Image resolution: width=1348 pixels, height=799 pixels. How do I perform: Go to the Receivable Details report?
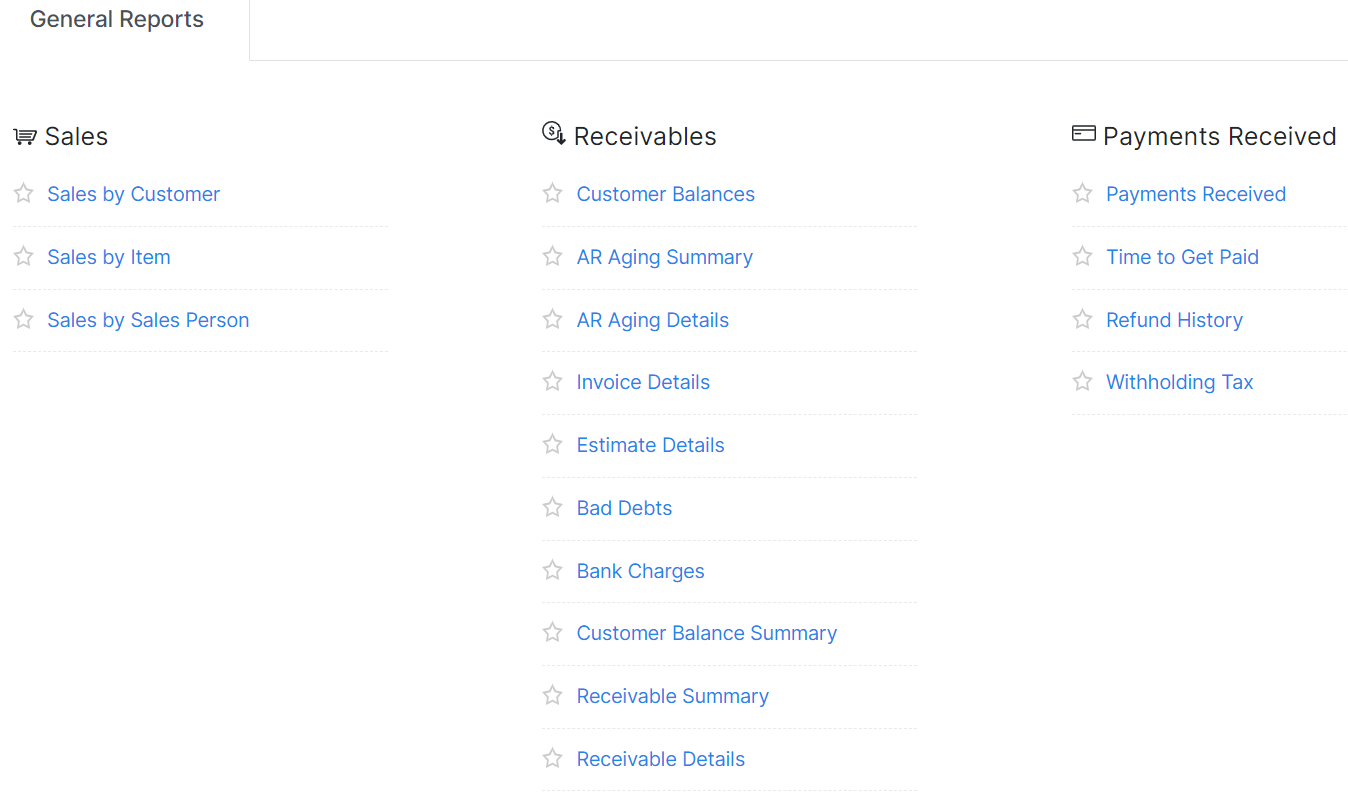(x=661, y=759)
